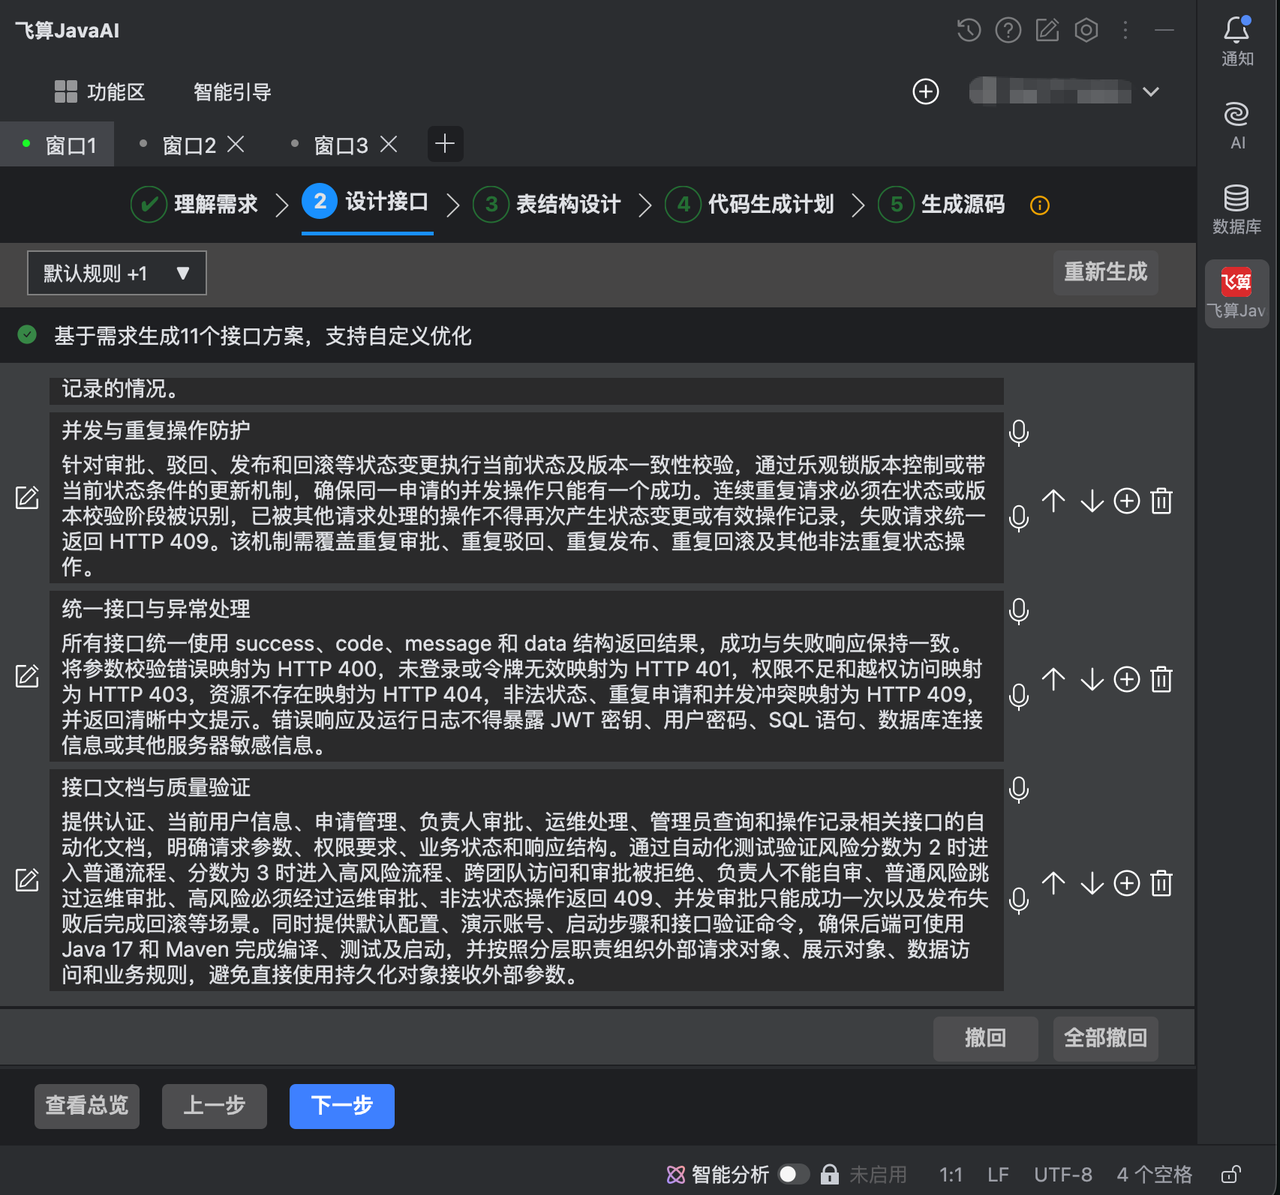This screenshot has height=1195, width=1280.
Task: Click the 全部撤回 button
Action: pyautogui.click(x=1106, y=1039)
